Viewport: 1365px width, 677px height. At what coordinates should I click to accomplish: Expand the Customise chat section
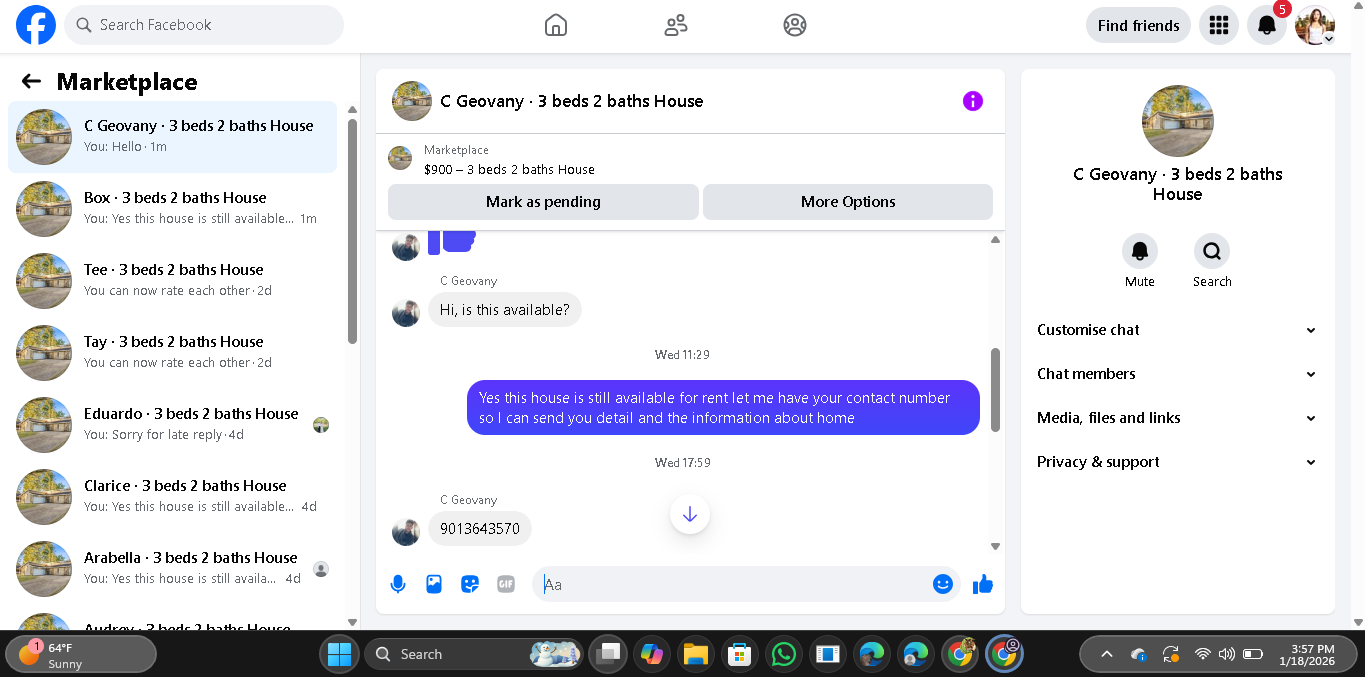pyautogui.click(x=1177, y=330)
